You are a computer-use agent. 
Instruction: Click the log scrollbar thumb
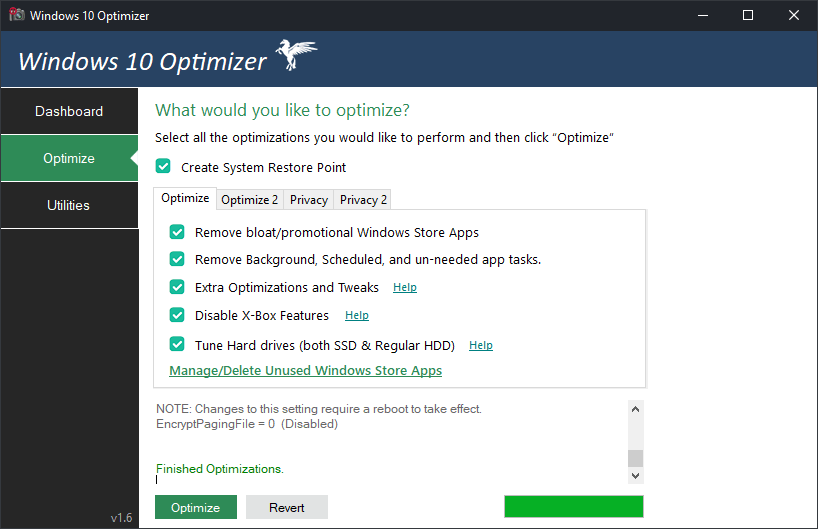636,458
